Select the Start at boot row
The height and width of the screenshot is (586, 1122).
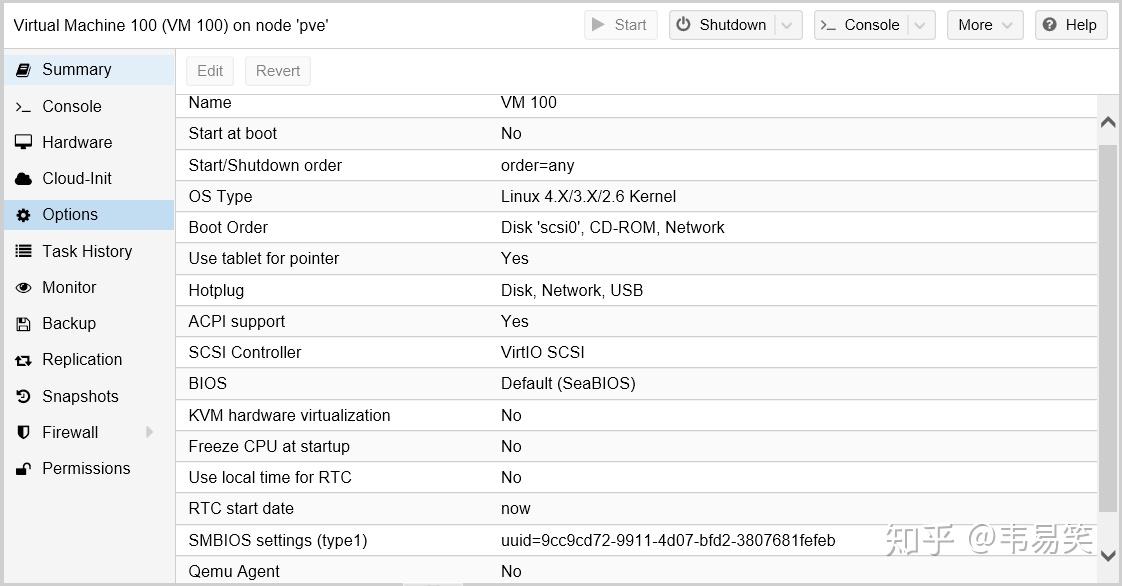pyautogui.click(x=640, y=134)
